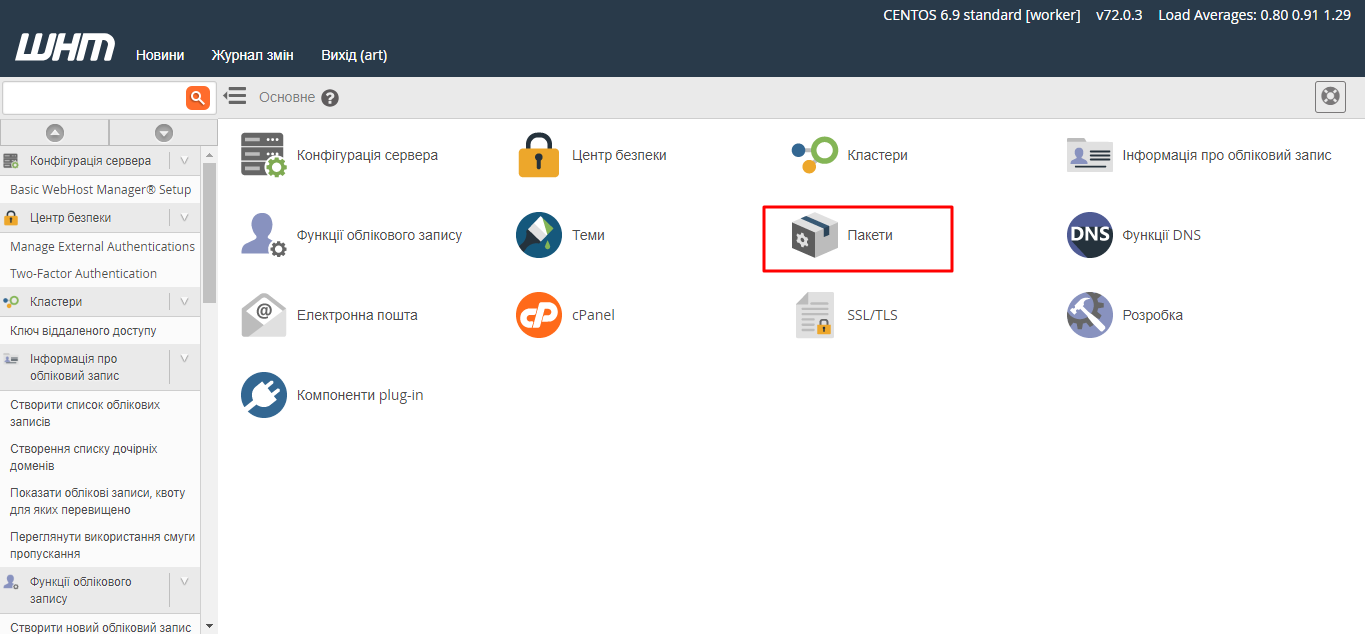The height and width of the screenshot is (634, 1365).
Task: Click the cPanel orange icon
Action: [x=539, y=315]
